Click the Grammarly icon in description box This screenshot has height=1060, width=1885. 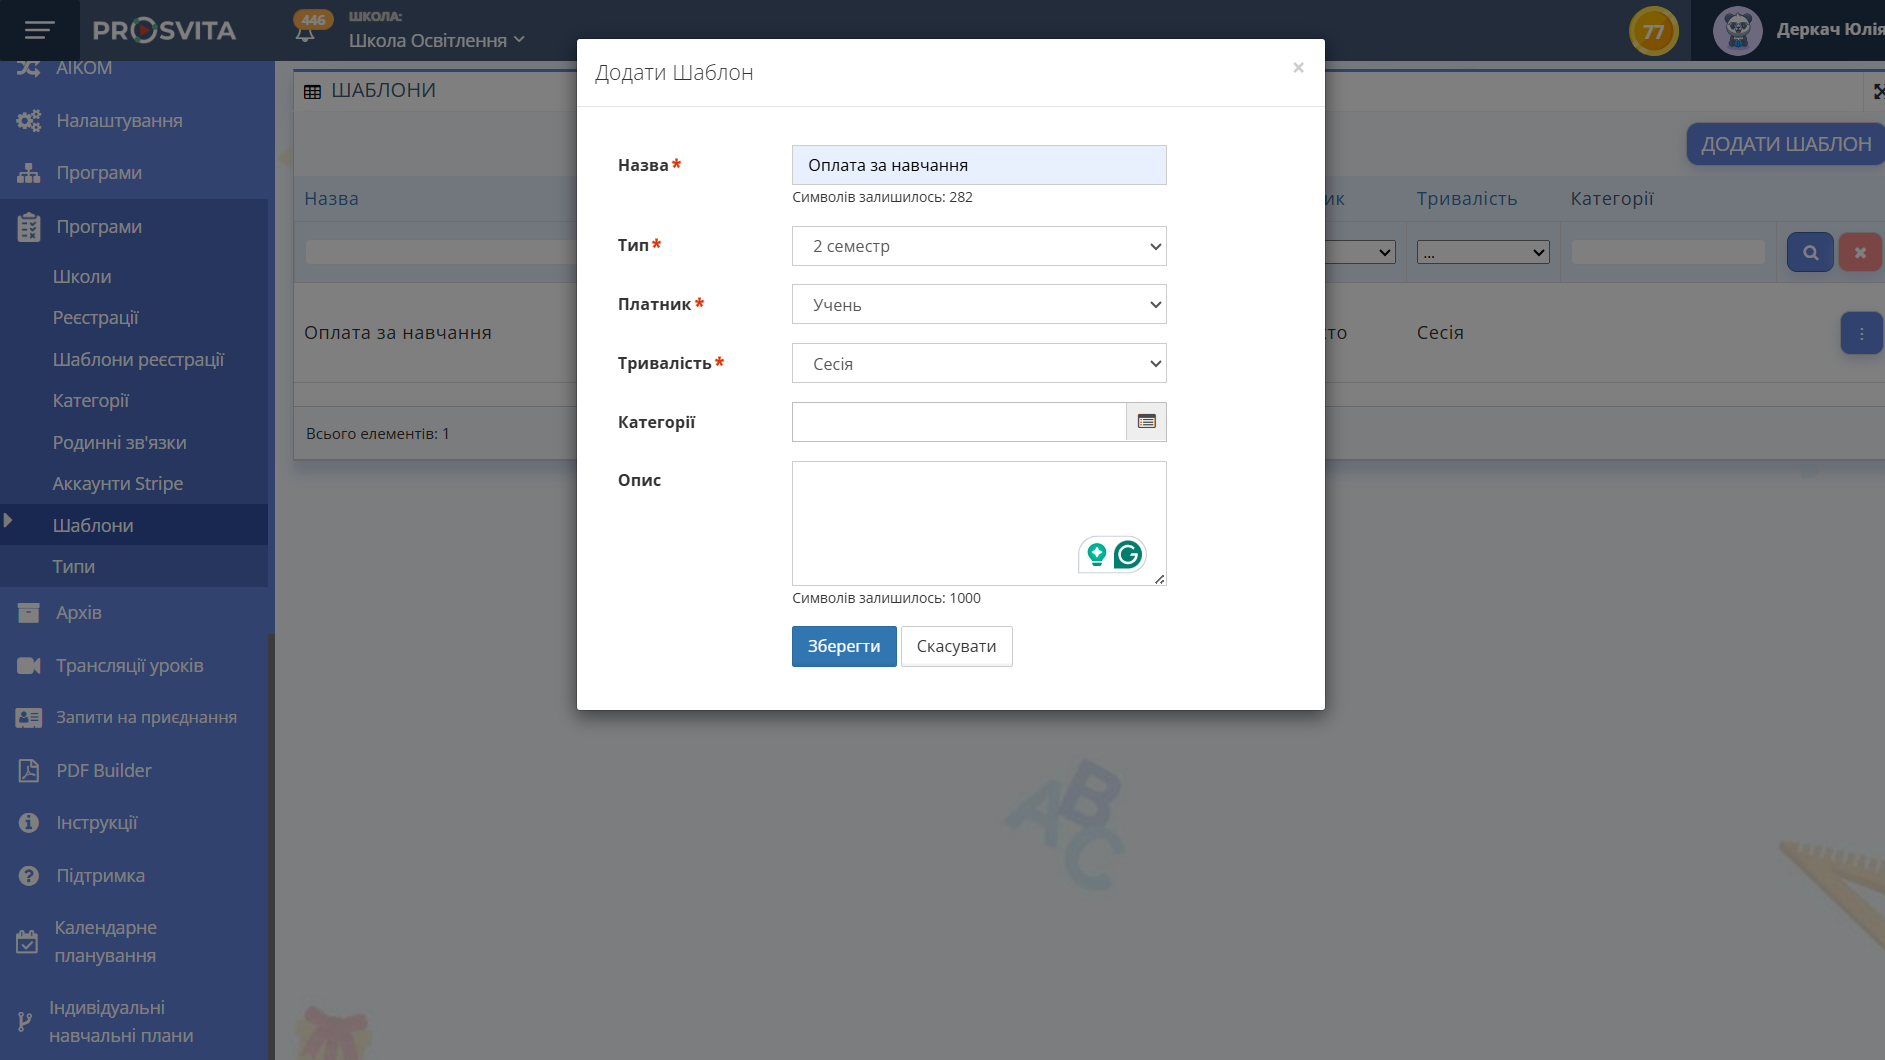click(1128, 554)
